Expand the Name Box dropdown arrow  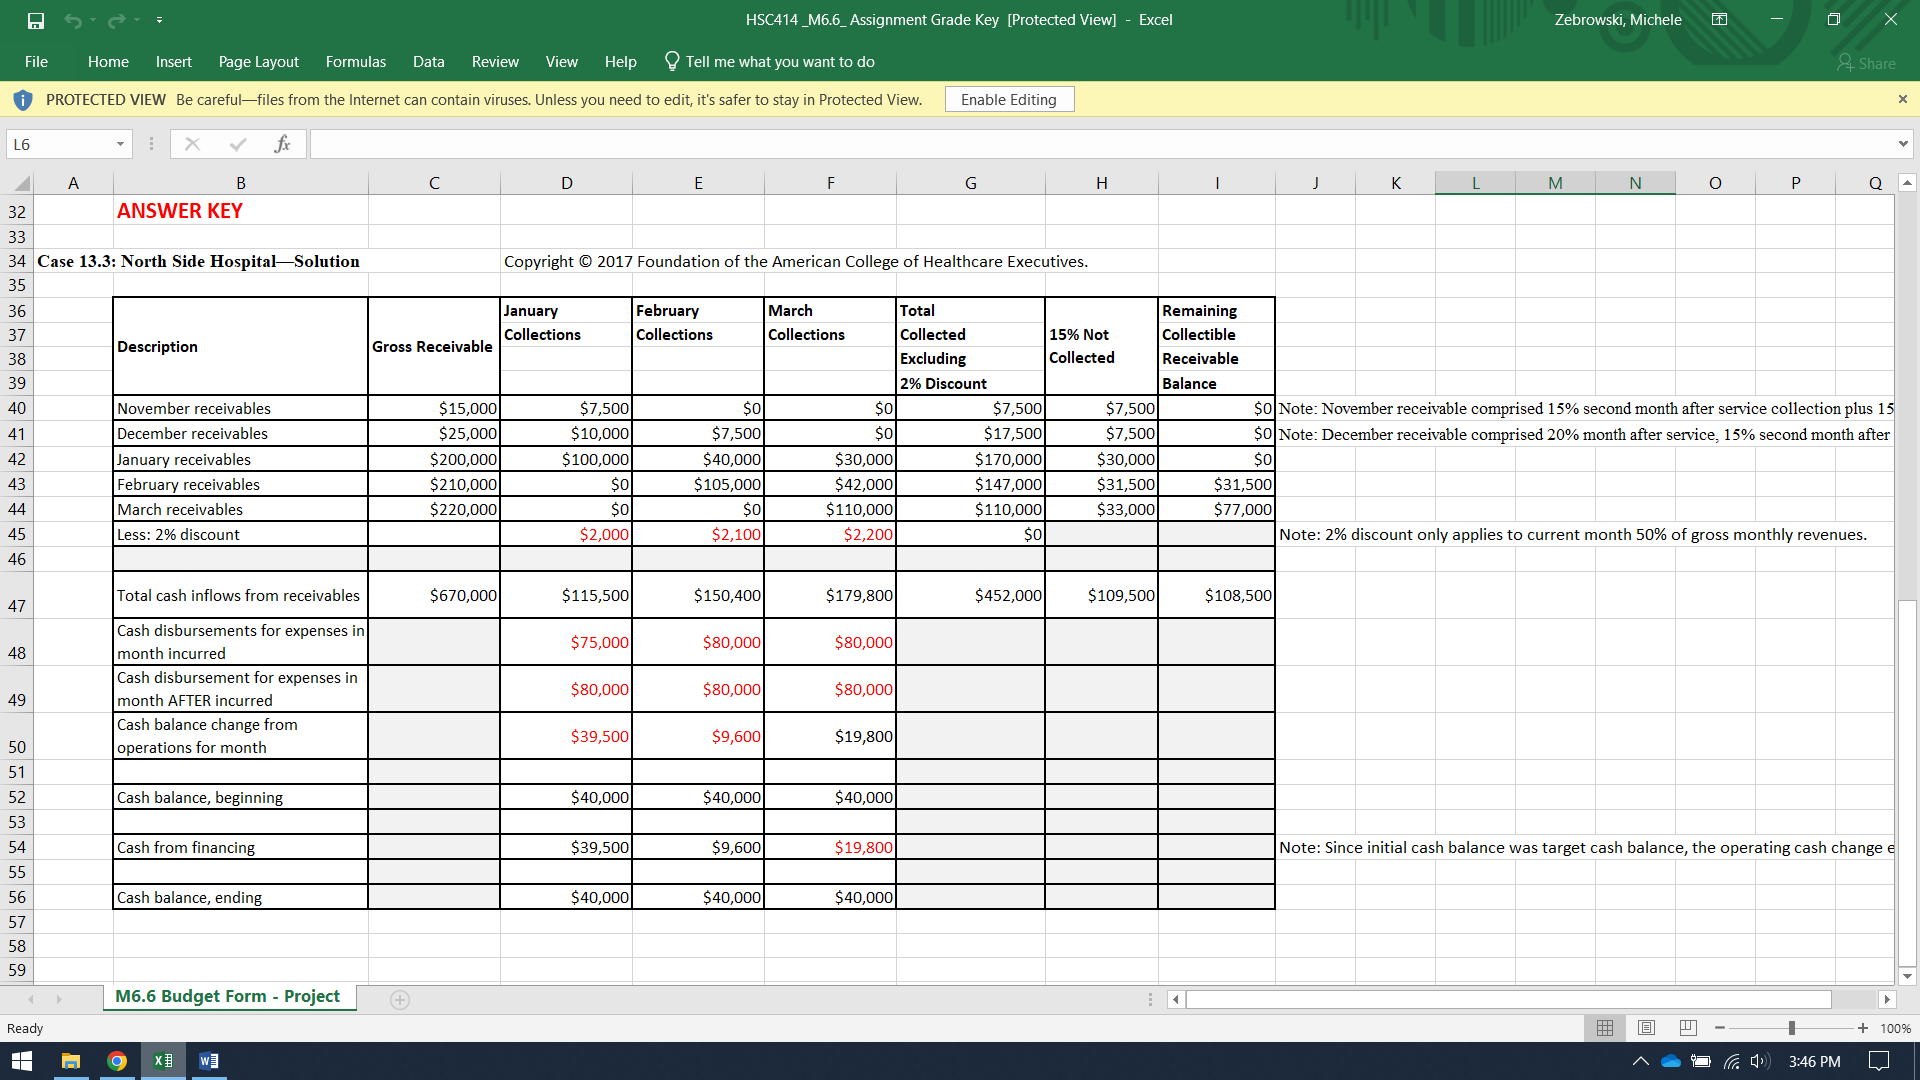tap(120, 144)
